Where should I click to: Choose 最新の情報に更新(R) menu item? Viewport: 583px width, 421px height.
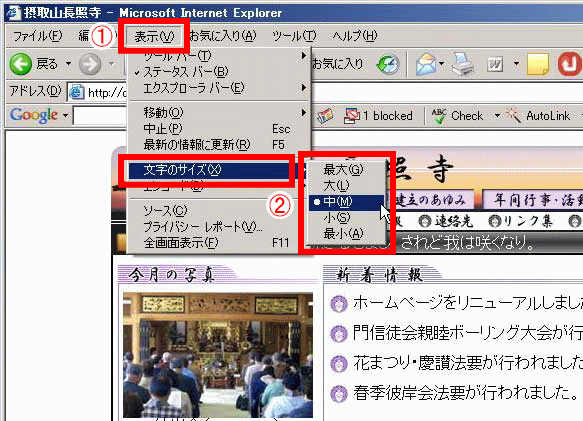(x=219, y=145)
